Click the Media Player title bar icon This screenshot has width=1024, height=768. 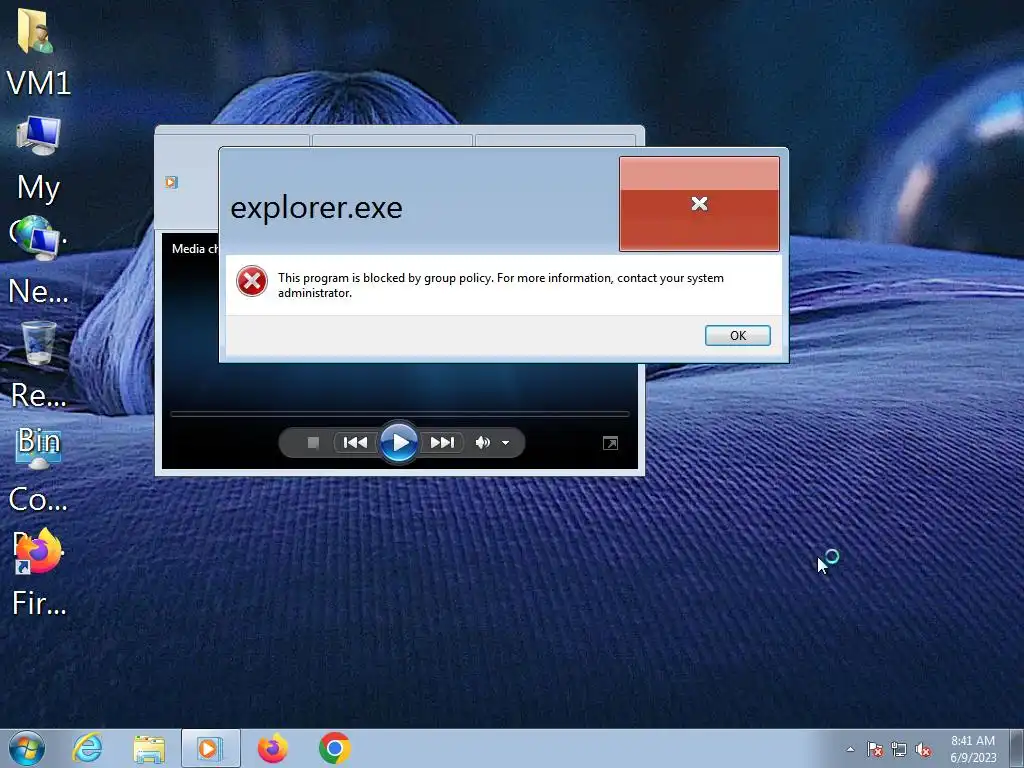point(172,182)
